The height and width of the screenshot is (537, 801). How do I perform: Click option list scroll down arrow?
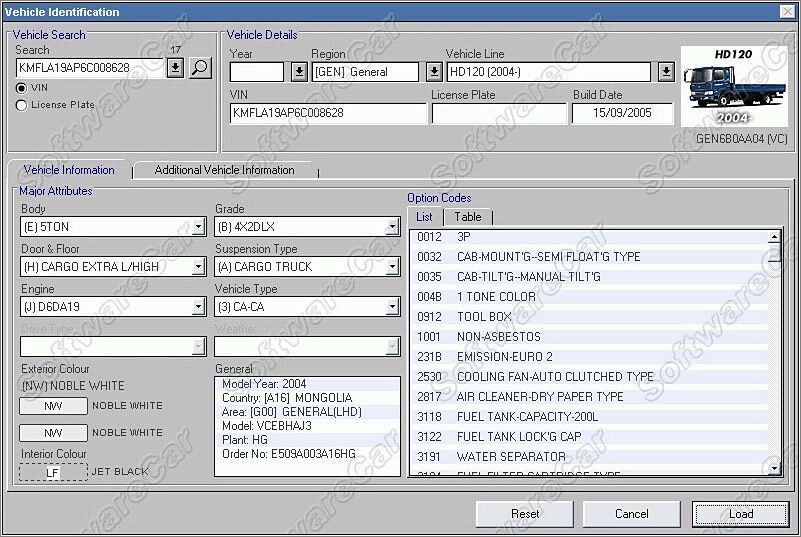point(774,468)
